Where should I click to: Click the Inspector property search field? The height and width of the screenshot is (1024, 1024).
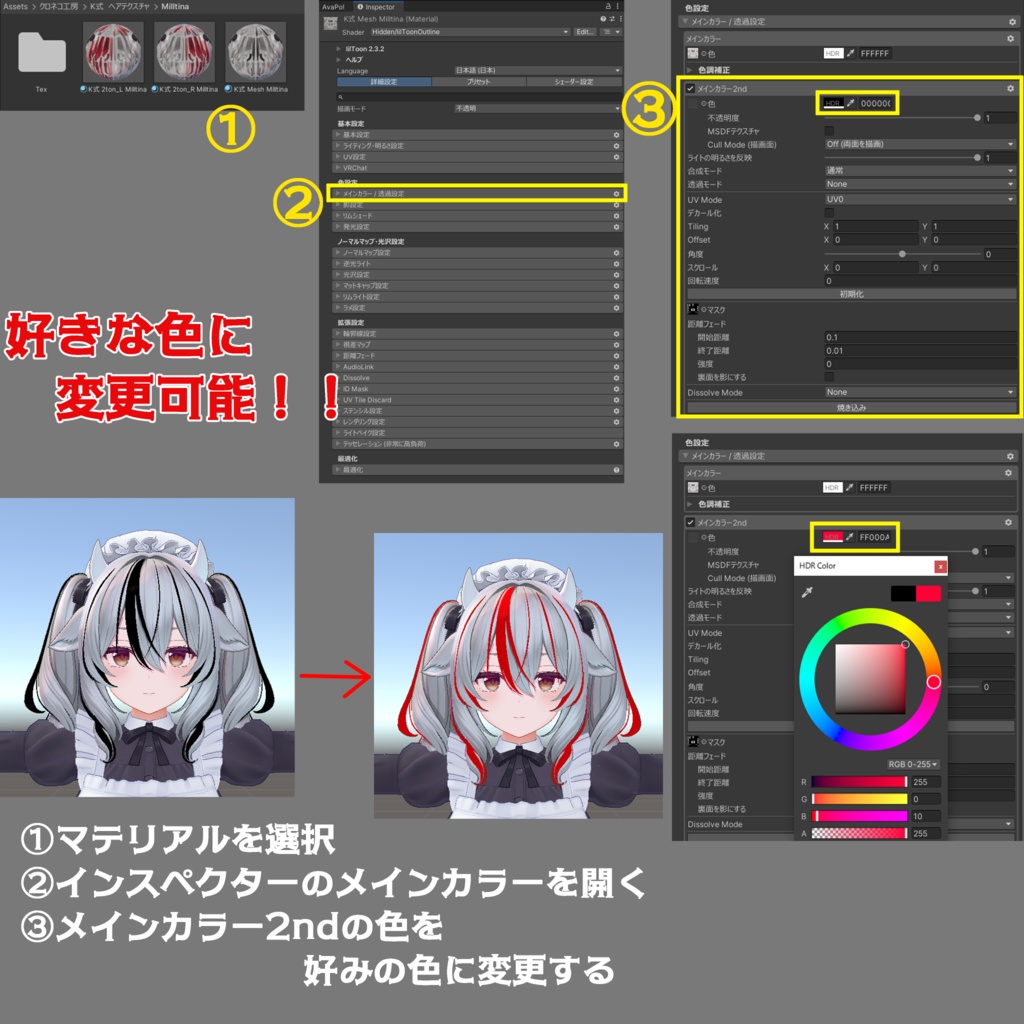coord(478,97)
